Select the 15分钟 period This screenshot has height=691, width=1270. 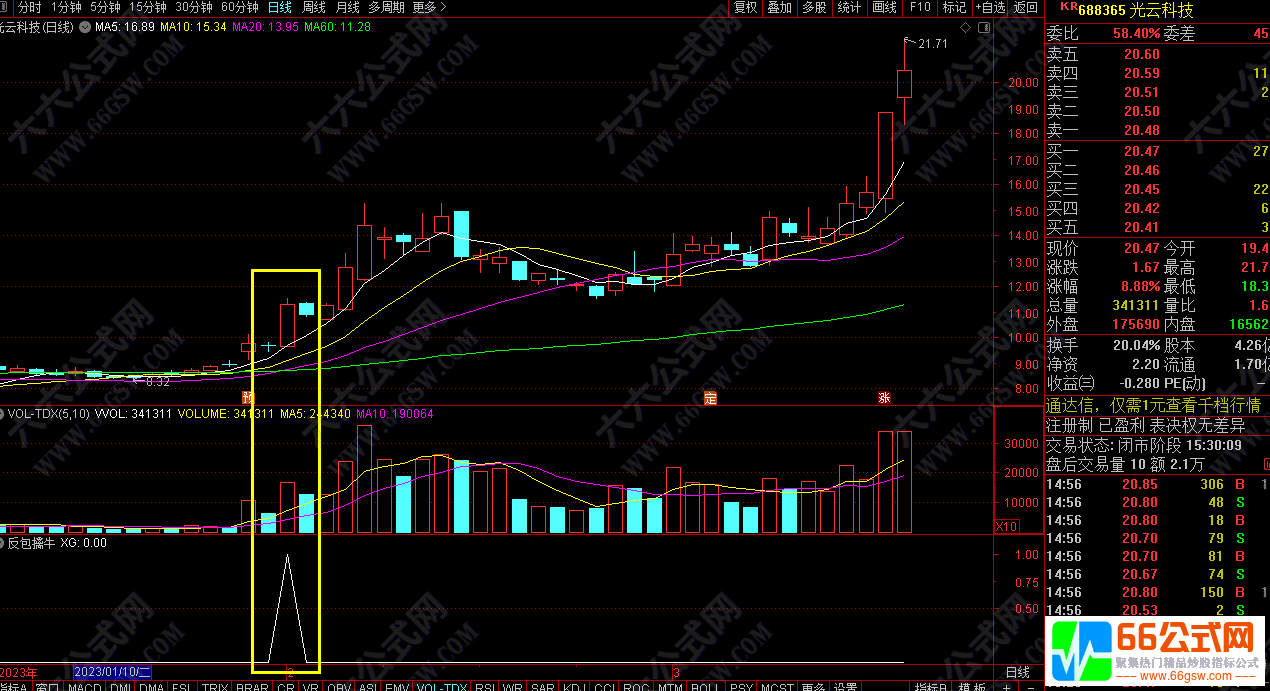(148, 7)
